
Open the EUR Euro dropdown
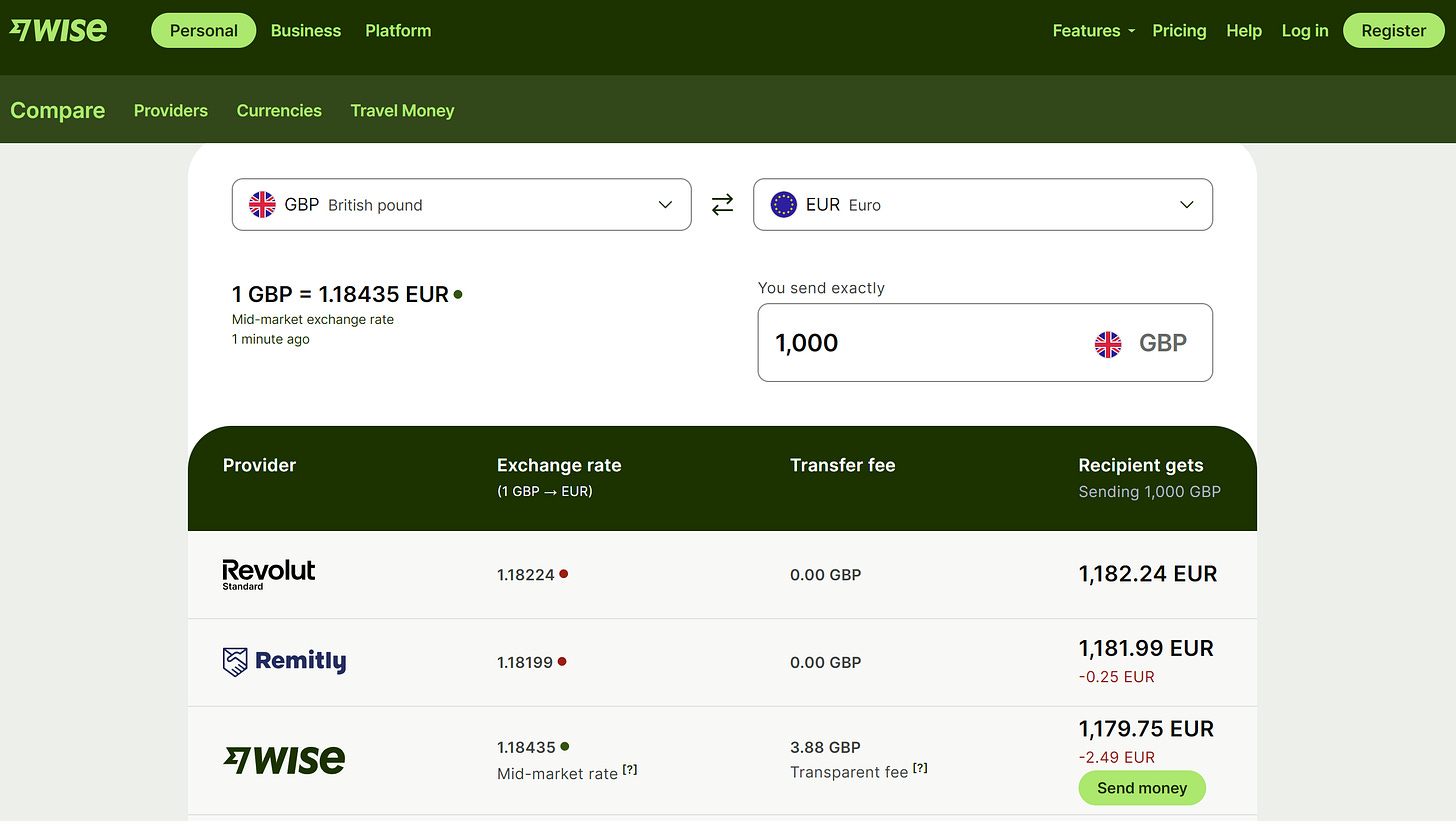[983, 204]
